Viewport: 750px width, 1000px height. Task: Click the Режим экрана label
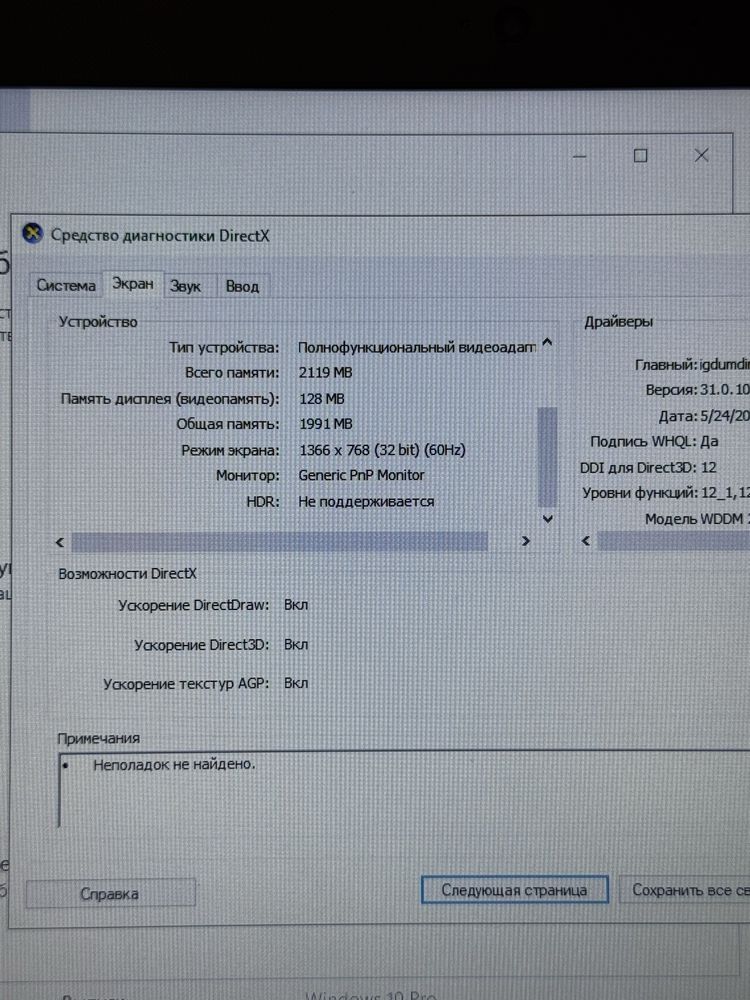230,450
